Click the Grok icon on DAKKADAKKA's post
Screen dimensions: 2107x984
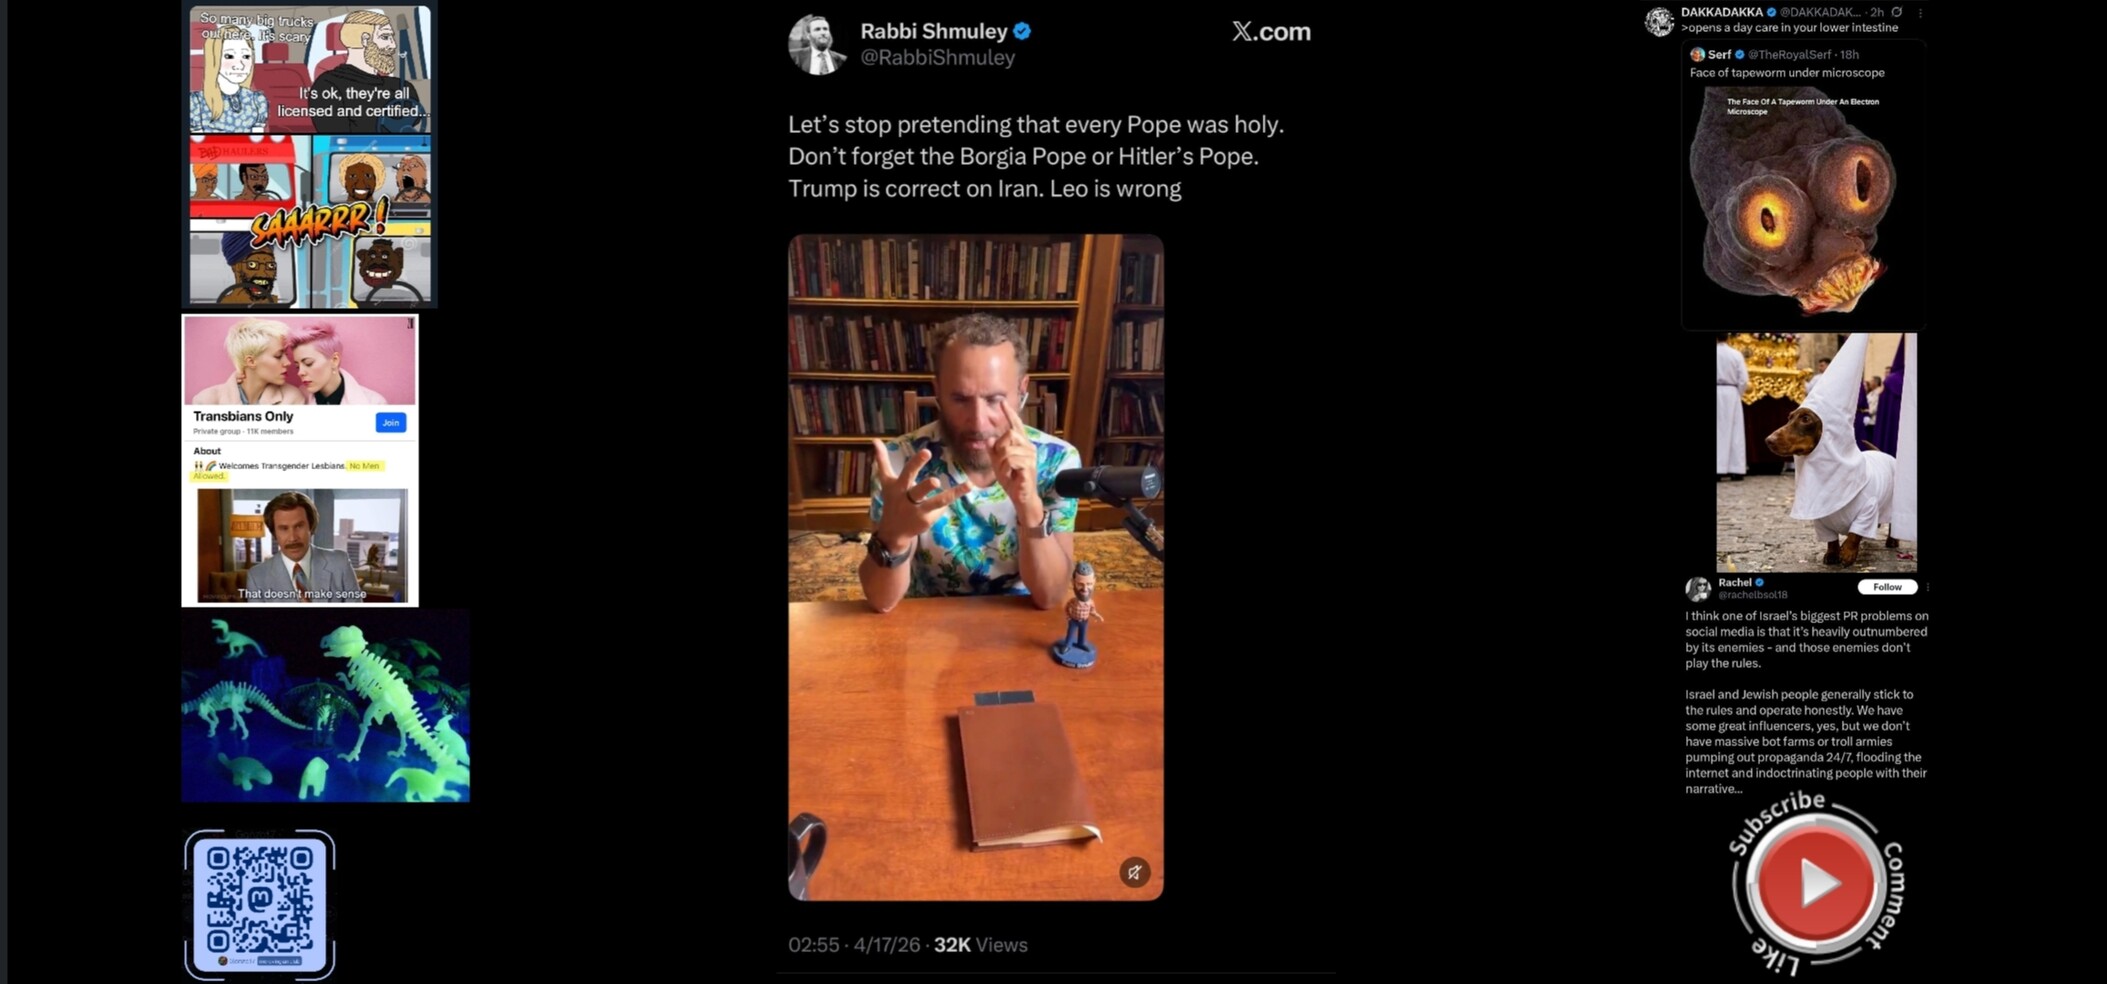point(1896,12)
